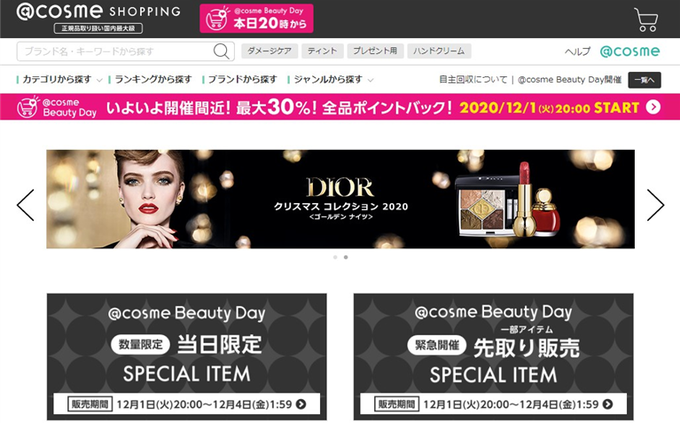The height and width of the screenshot is (423, 680).
Task: Click the 一覧へ button
Action: (644, 80)
